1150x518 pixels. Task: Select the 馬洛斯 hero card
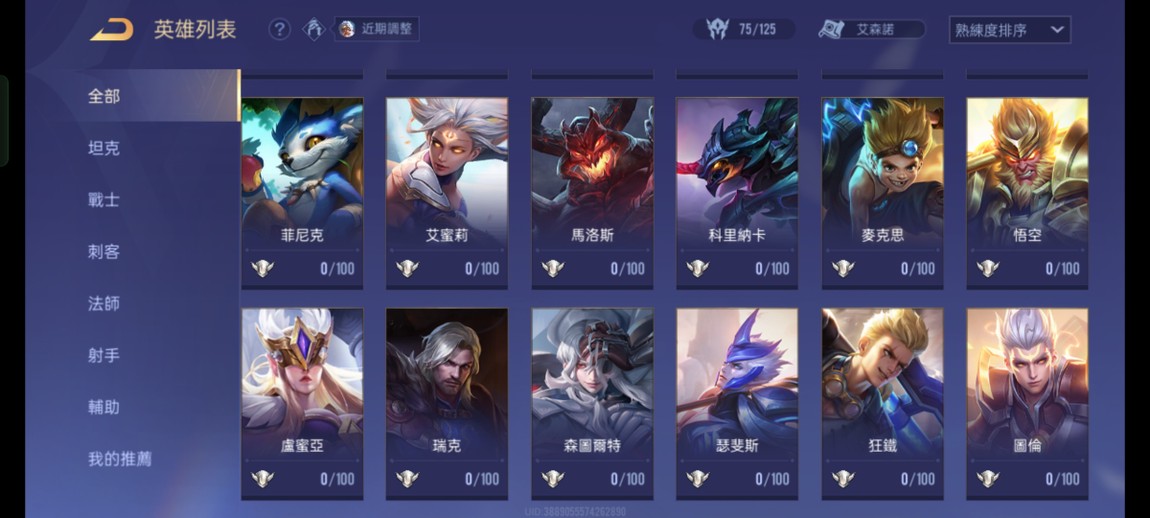[x=592, y=193]
